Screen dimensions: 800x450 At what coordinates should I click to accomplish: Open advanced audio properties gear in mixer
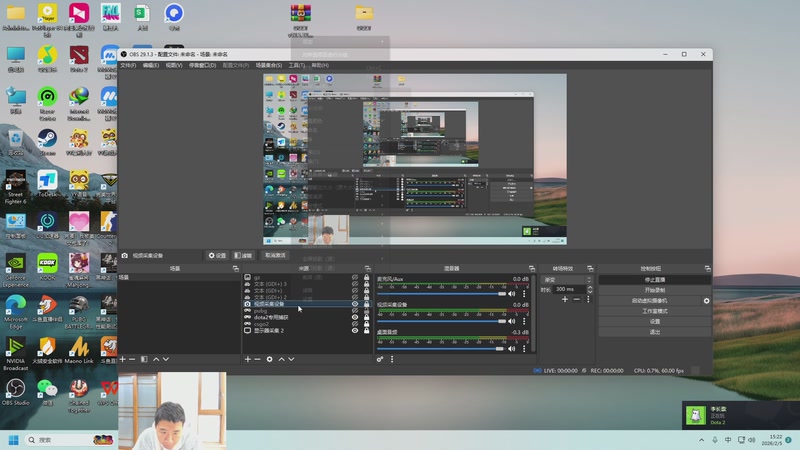click(x=380, y=359)
